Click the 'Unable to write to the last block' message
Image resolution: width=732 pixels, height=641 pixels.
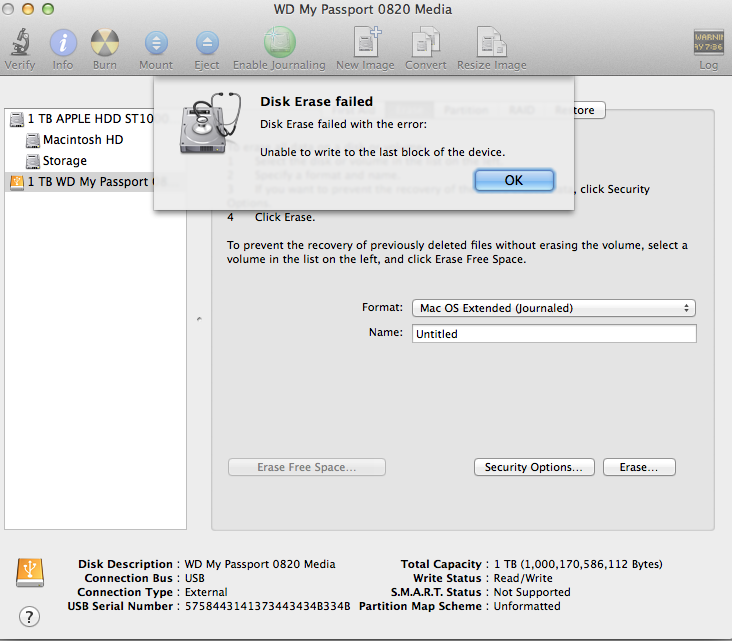click(x=382, y=152)
